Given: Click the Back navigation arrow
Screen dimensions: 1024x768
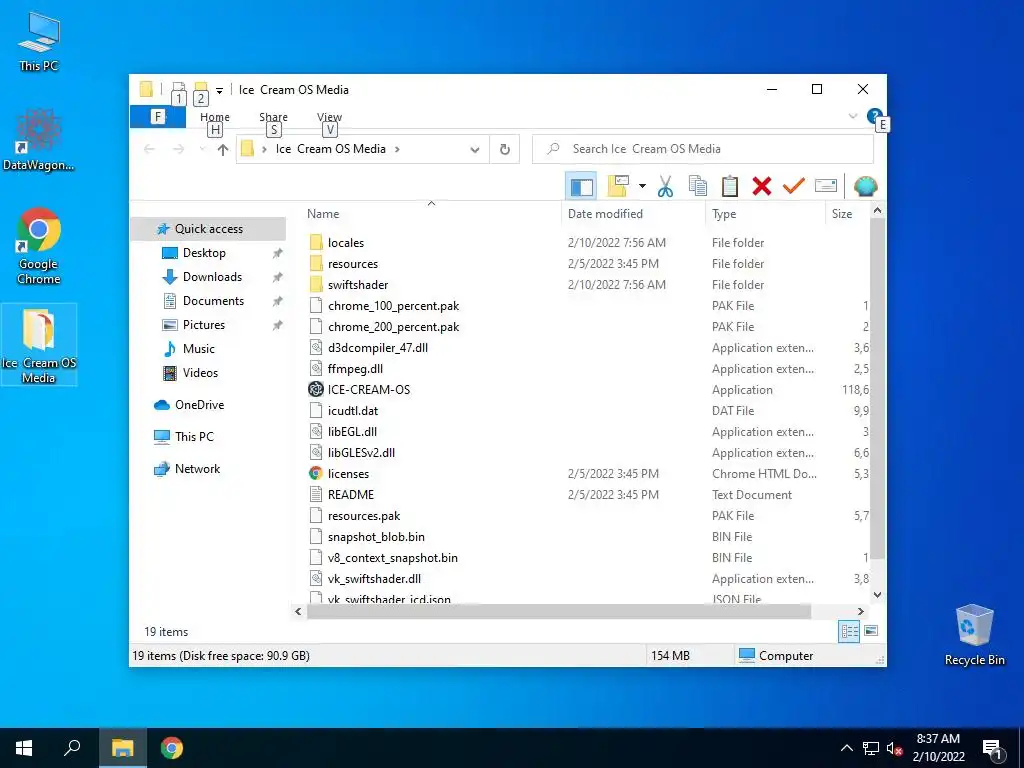Looking at the screenshot, I should coord(150,150).
